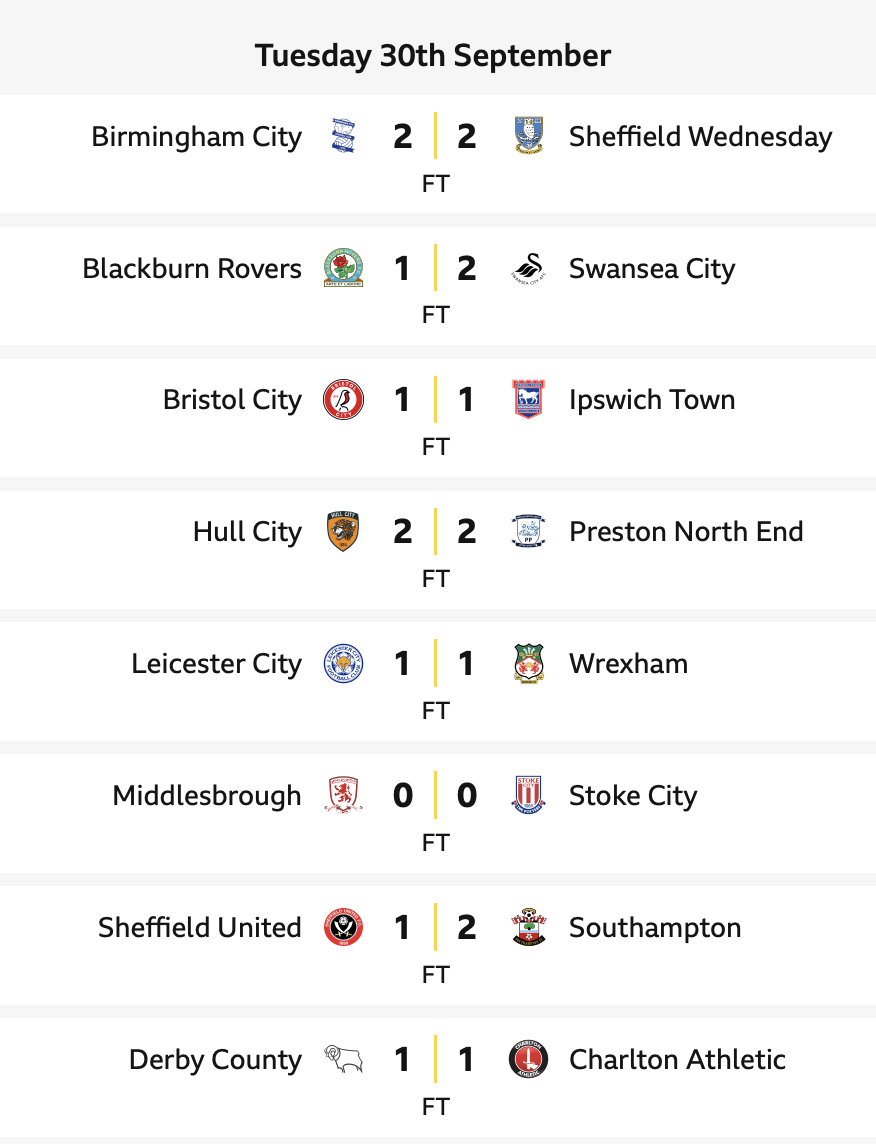
Task: Click the Blackburn Rovers rose crest
Action: [x=343, y=268]
